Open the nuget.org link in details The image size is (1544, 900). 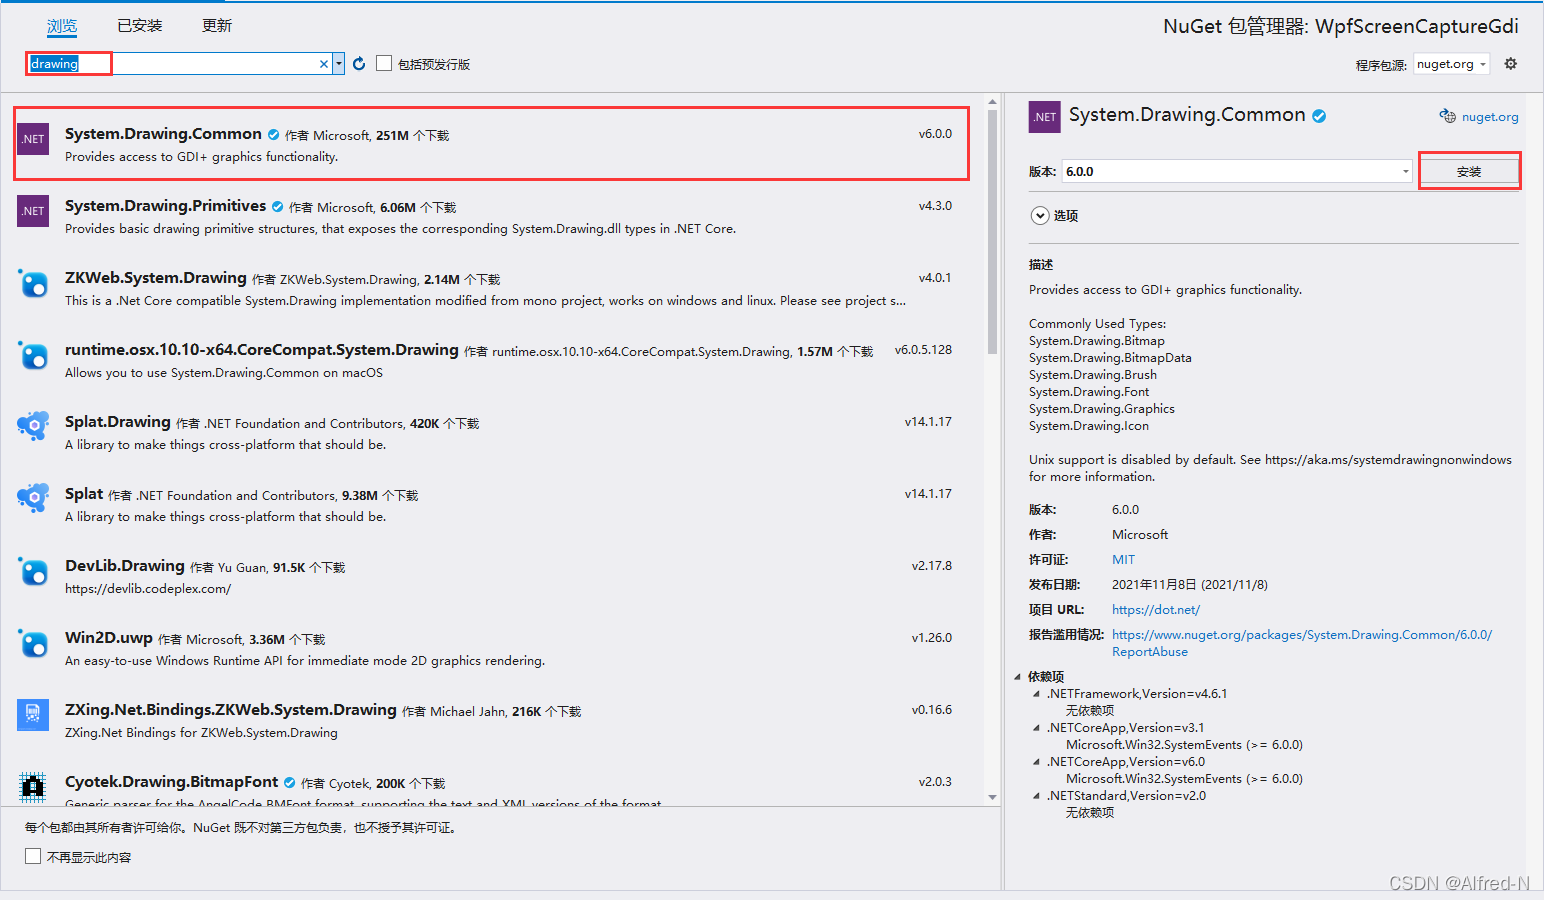(1490, 117)
